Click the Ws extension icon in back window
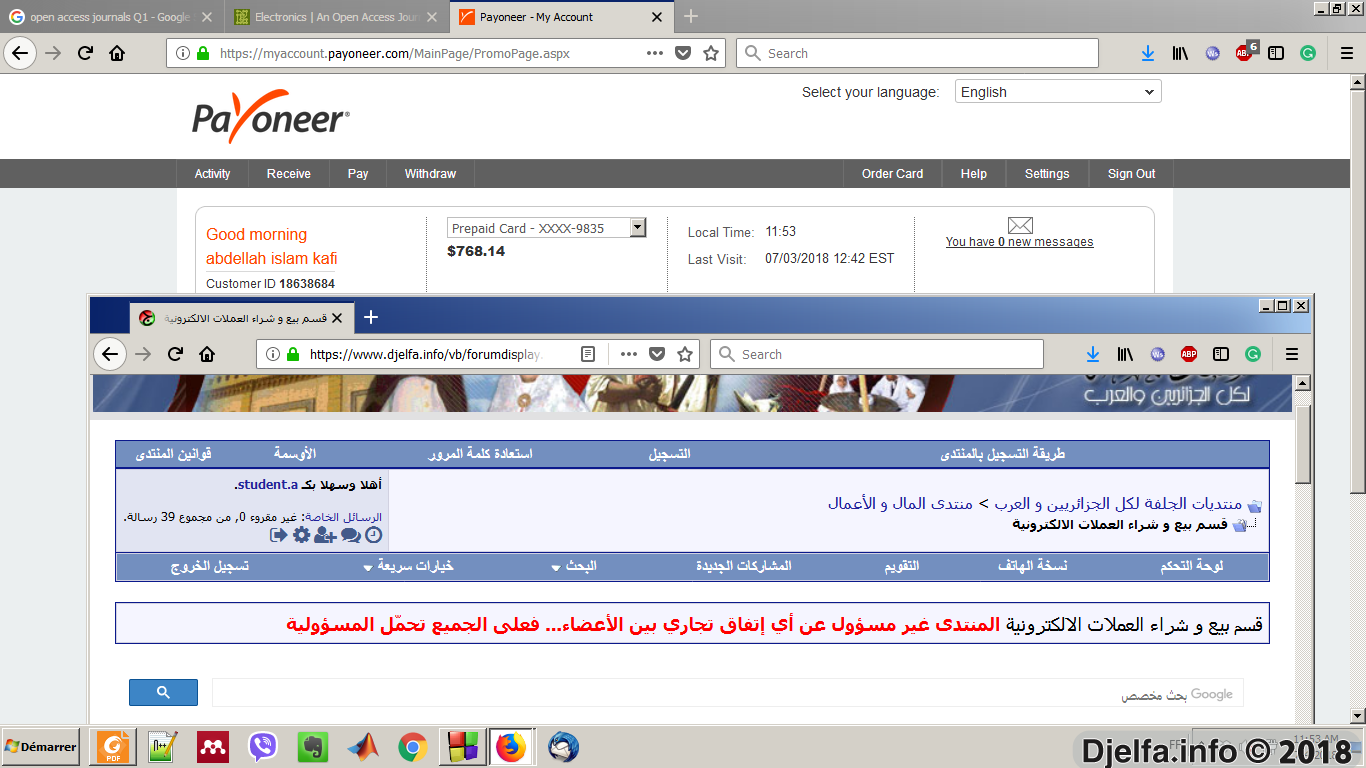Screen dimensions: 1366x768 [1213, 53]
